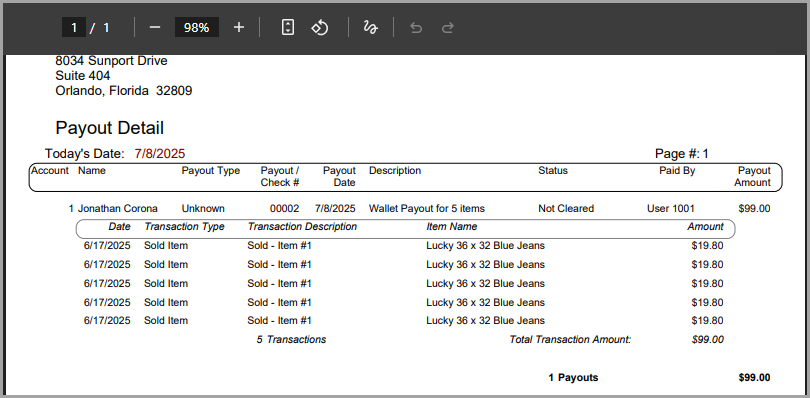The width and height of the screenshot is (810, 398).
Task: Click the redo arrow icon
Action: tap(448, 28)
